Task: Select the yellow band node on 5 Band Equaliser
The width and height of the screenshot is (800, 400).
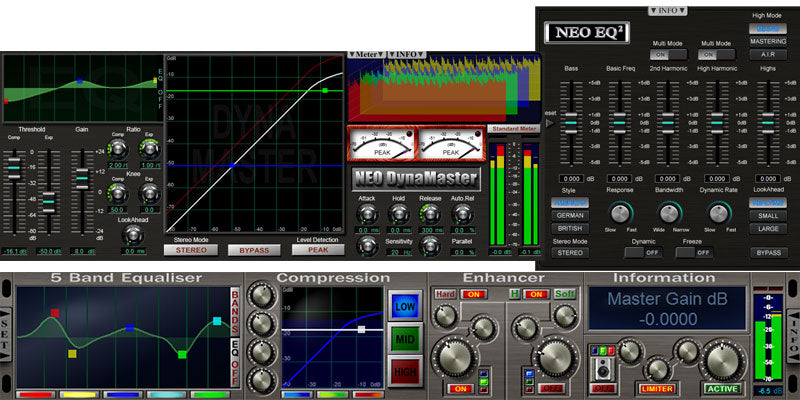Action: [72, 354]
